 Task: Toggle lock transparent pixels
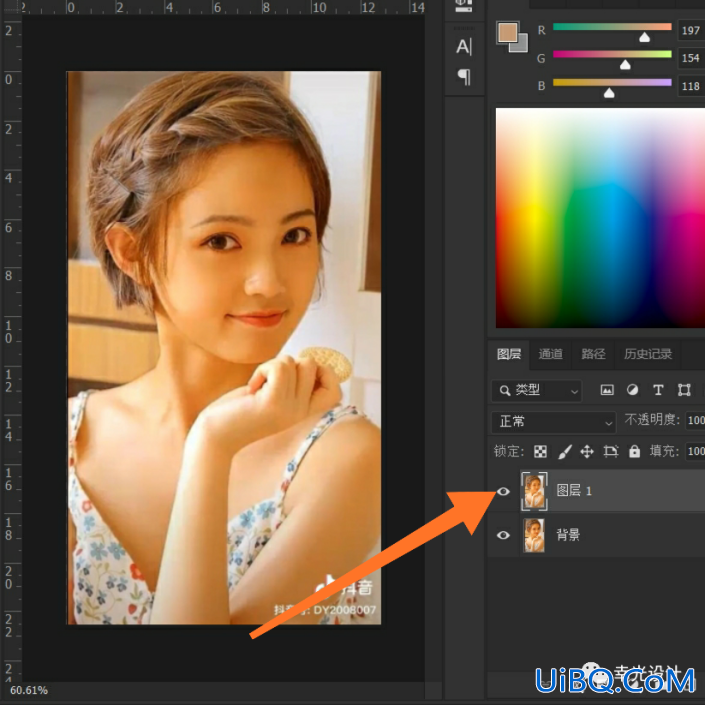(x=540, y=451)
